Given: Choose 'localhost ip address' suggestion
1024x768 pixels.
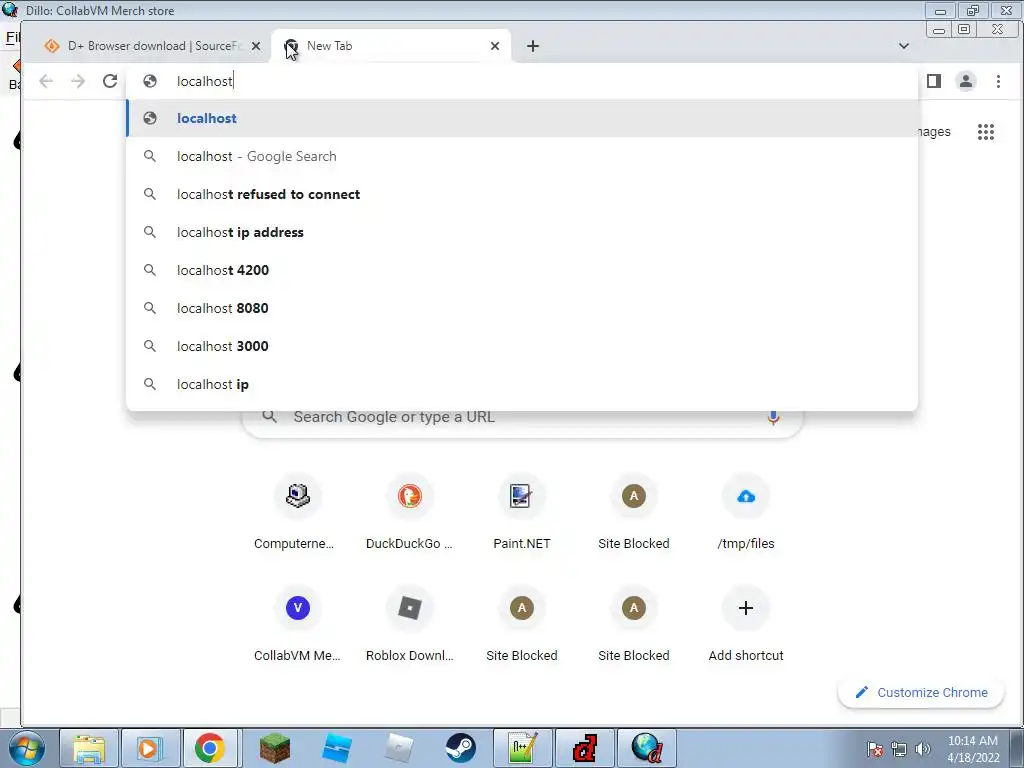Looking at the screenshot, I should (x=522, y=232).
